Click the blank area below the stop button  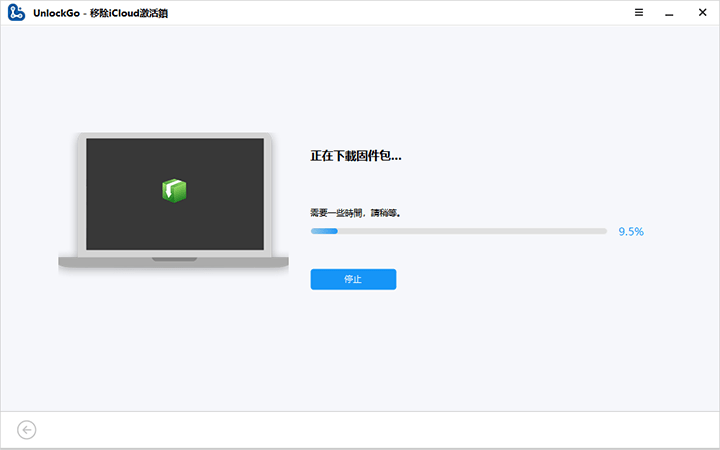(x=353, y=340)
